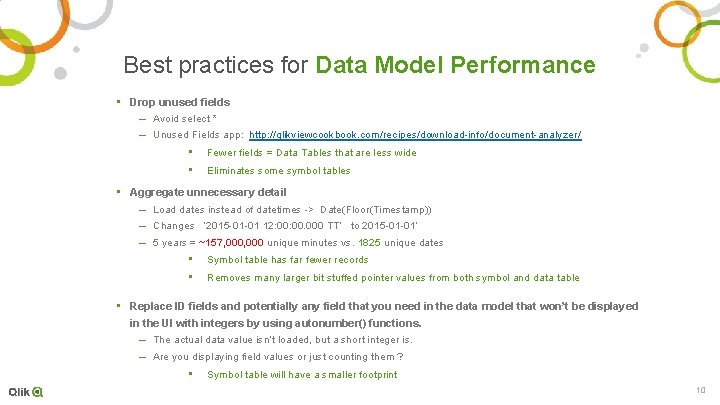Click the Qlik logo in the corner

point(26,391)
